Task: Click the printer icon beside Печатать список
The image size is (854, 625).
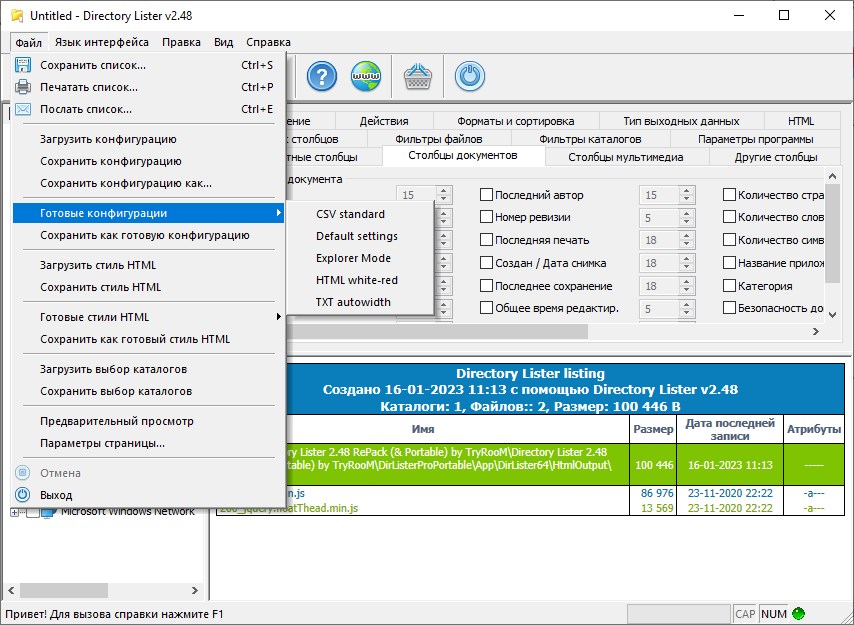Action: point(23,87)
